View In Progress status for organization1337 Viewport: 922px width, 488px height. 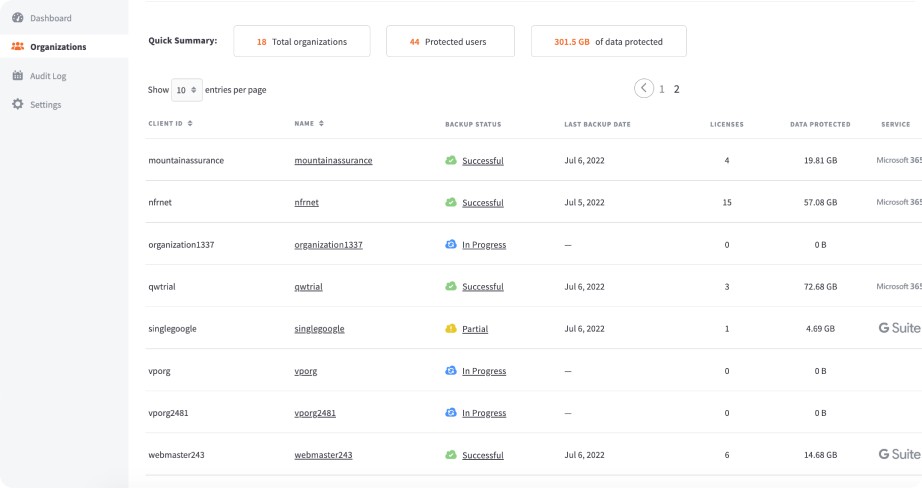pos(484,245)
